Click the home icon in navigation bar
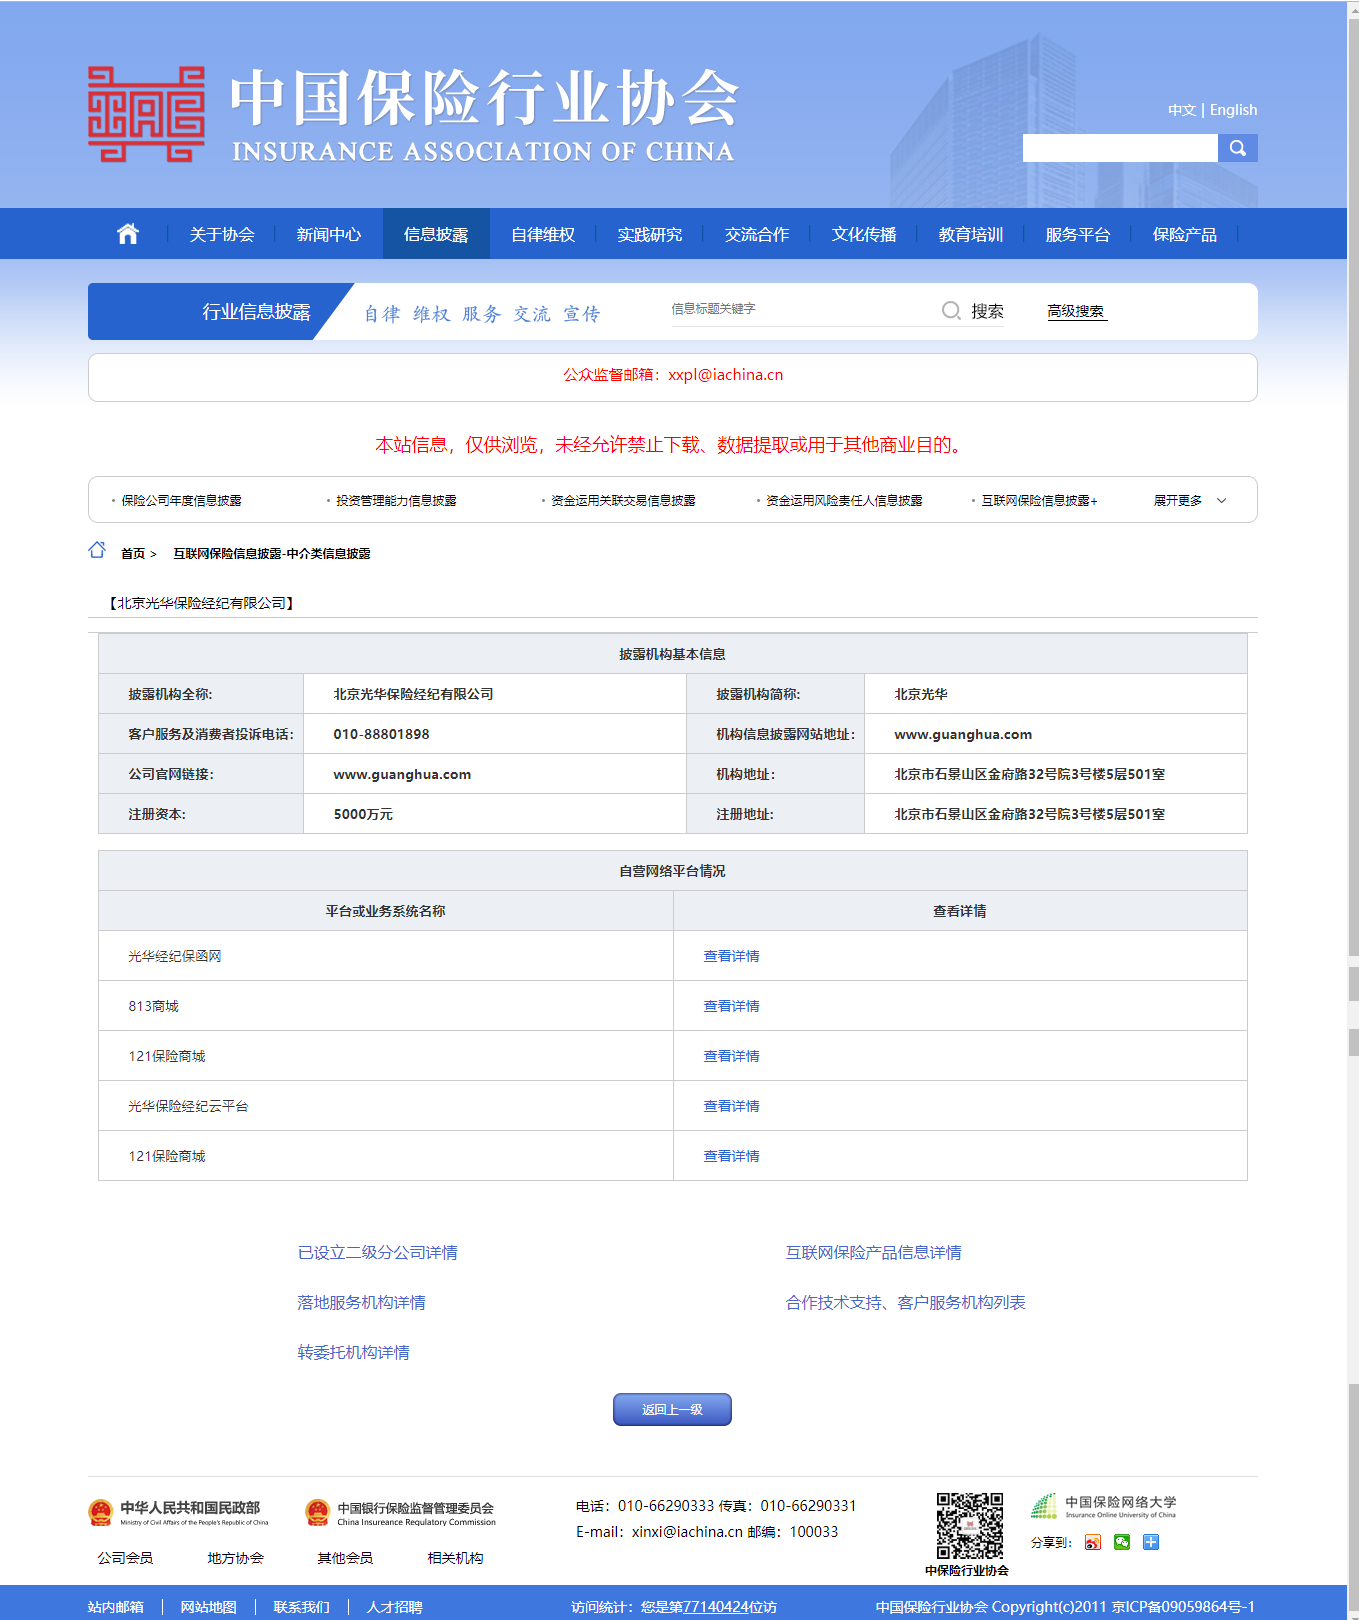1359x1620 pixels. [128, 234]
